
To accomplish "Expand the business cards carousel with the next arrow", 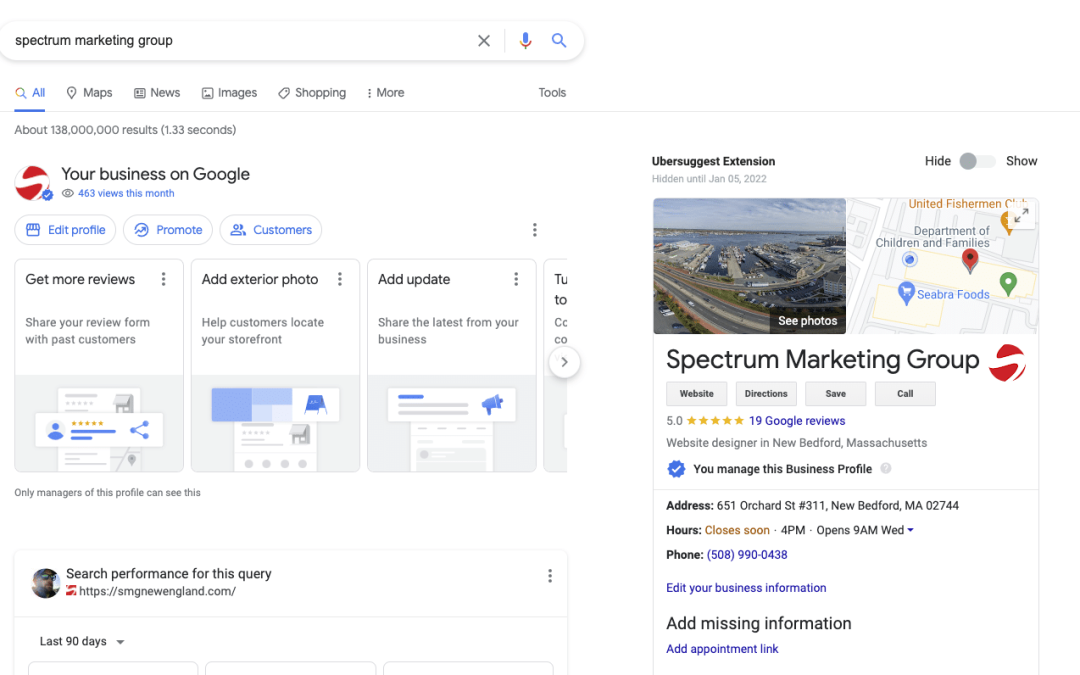I will [x=564, y=362].
